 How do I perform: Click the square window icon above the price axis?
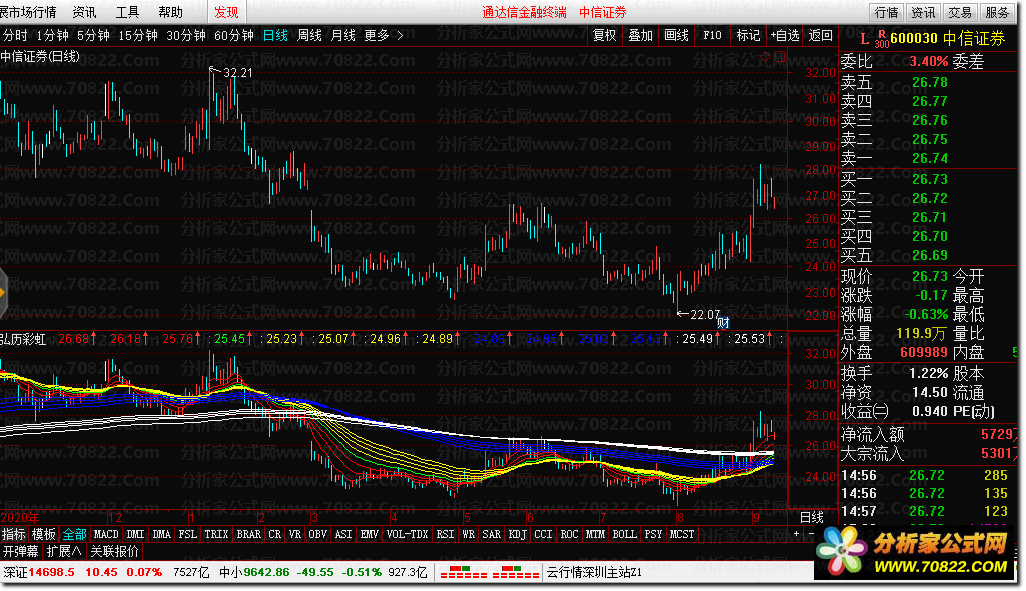(x=780, y=57)
